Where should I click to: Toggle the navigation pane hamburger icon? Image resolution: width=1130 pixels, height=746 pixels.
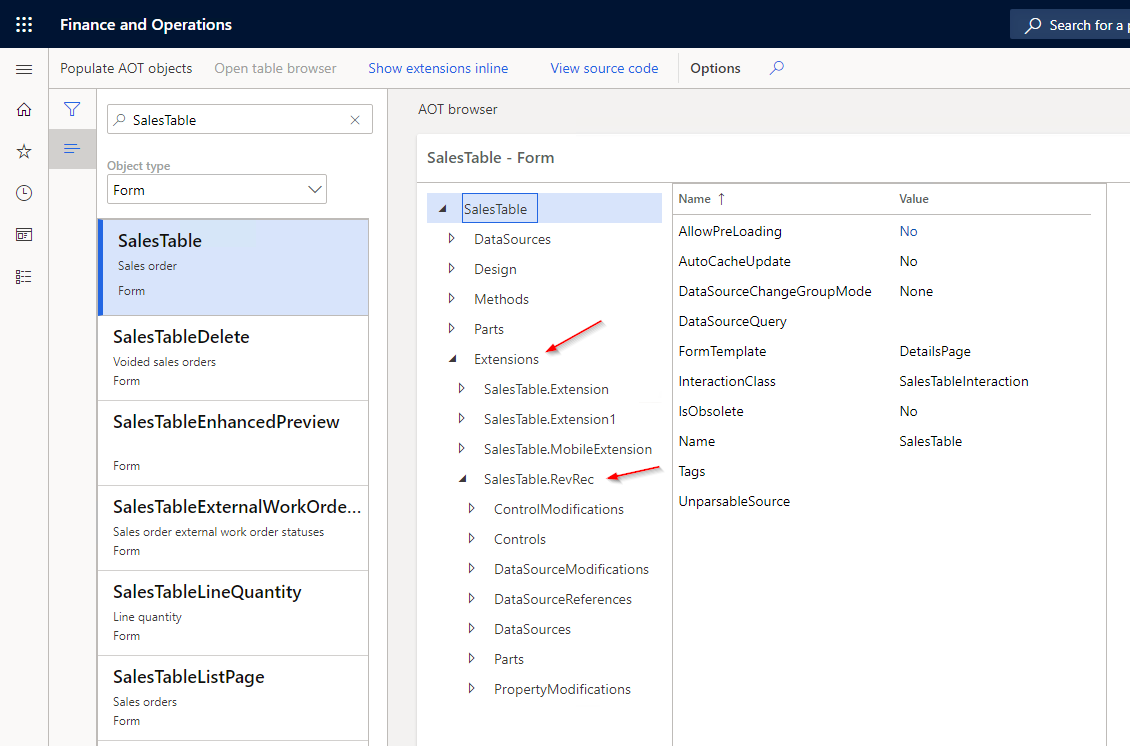(x=24, y=69)
